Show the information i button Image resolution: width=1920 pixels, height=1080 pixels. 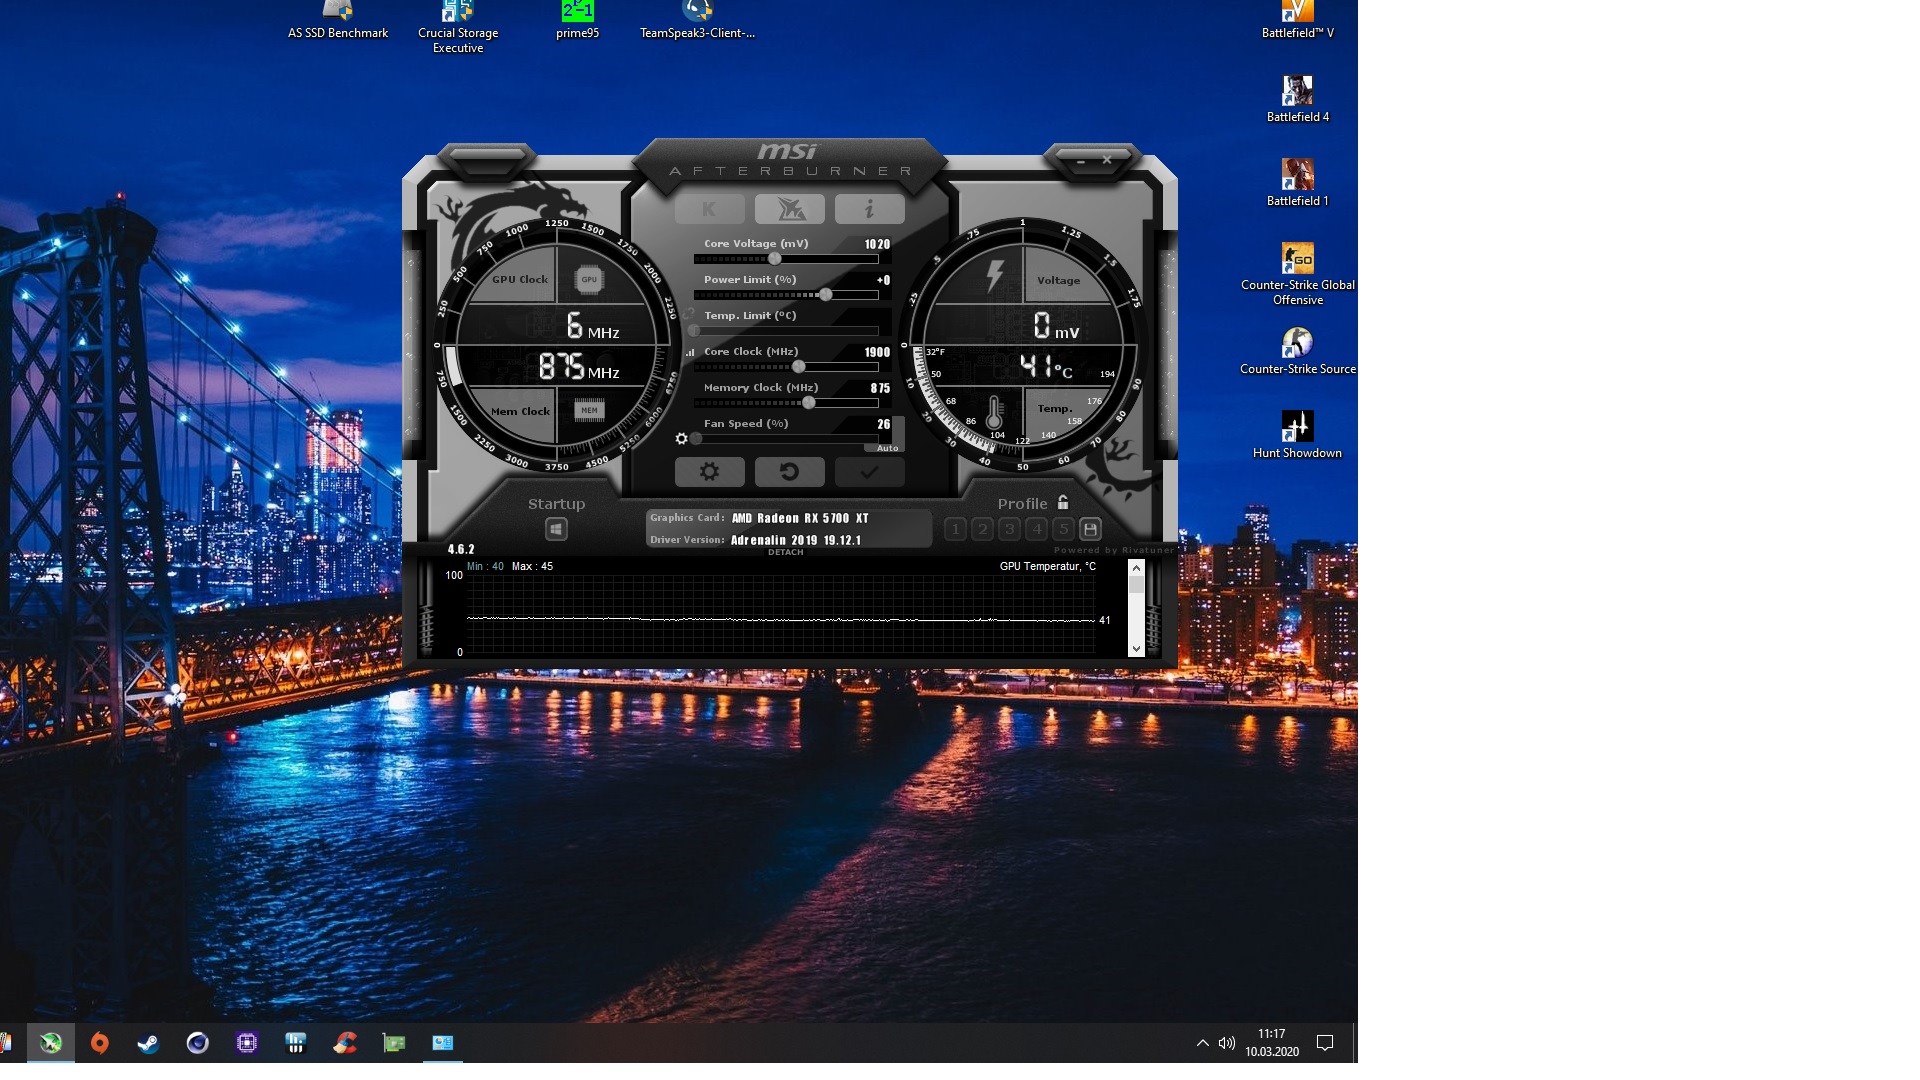pos(869,209)
